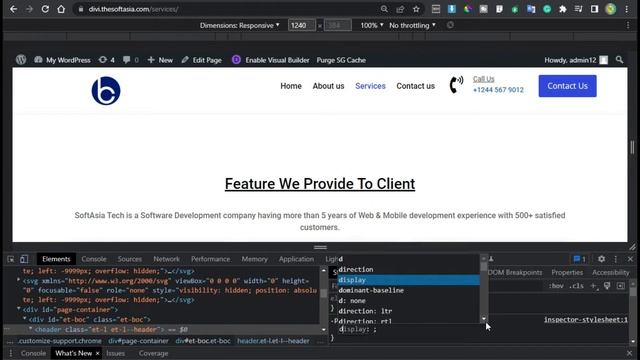640x360 pixels.
Task: Toggle the :hov element state
Action: 556,286
